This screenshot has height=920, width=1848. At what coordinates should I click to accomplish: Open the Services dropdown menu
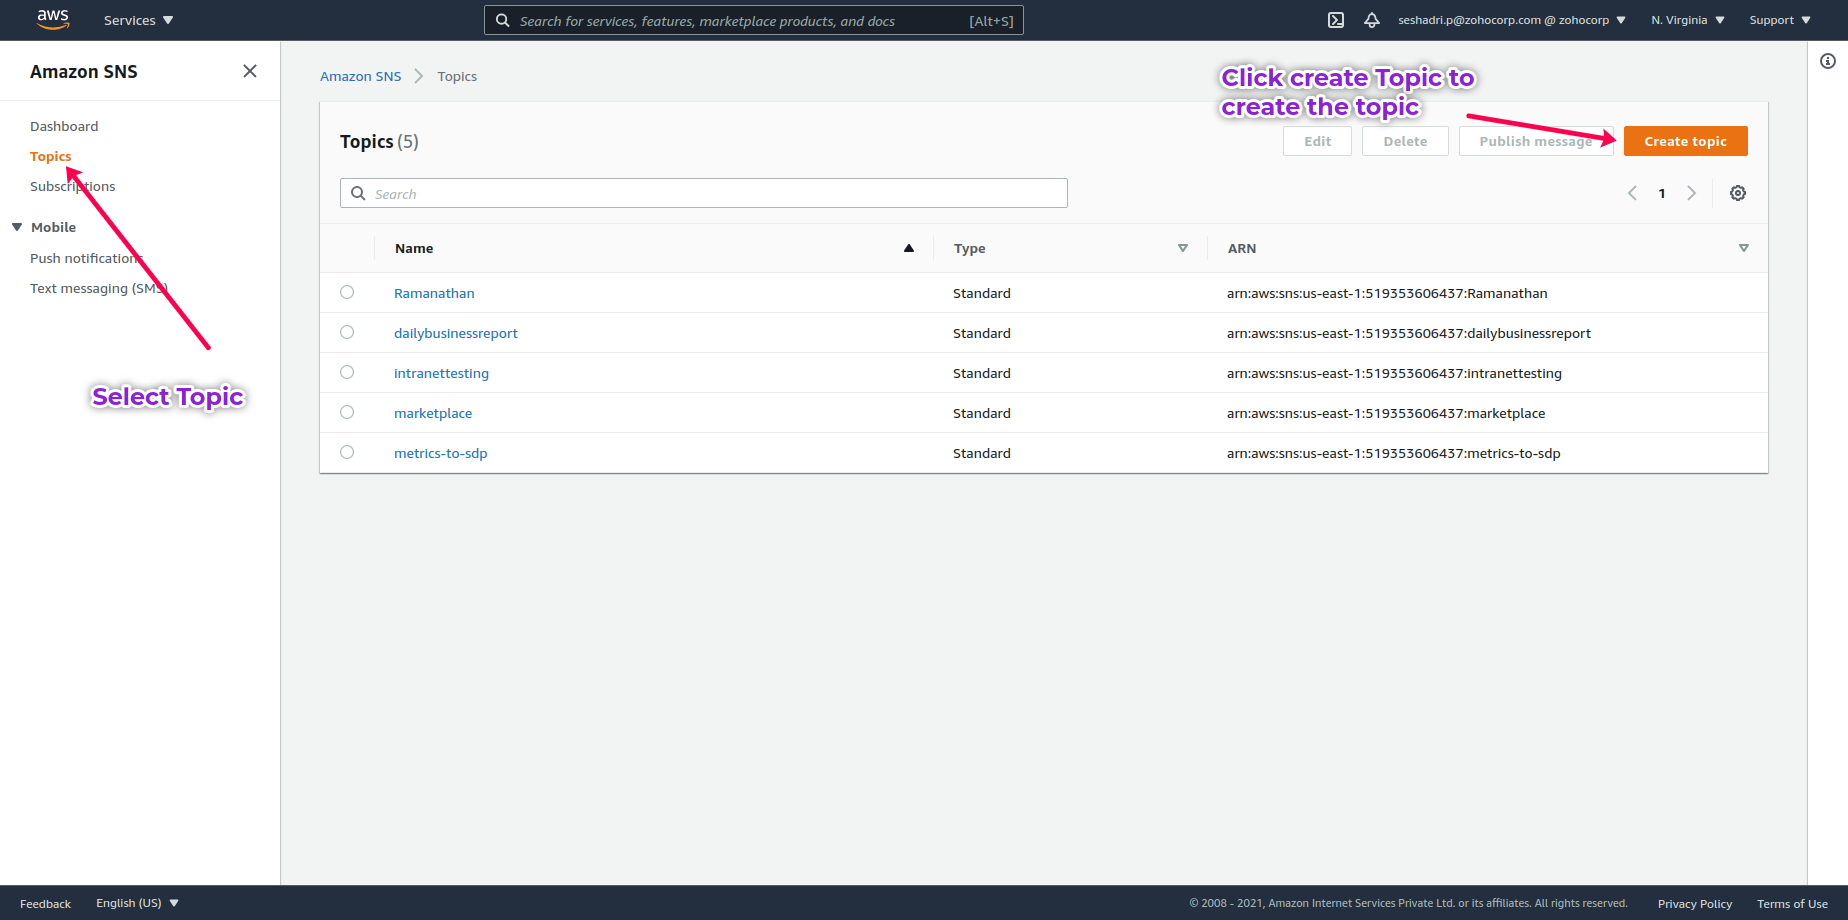139,20
